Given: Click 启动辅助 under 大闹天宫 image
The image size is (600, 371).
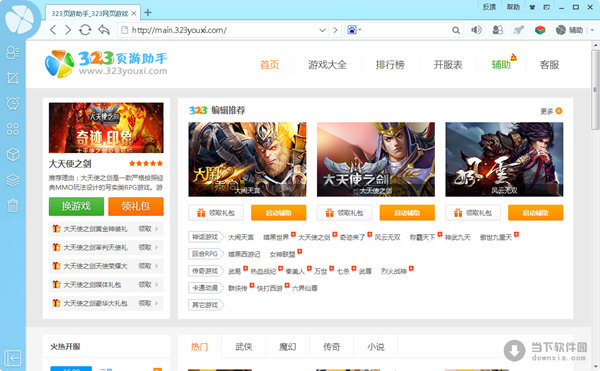Looking at the screenshot, I should pos(279,213).
